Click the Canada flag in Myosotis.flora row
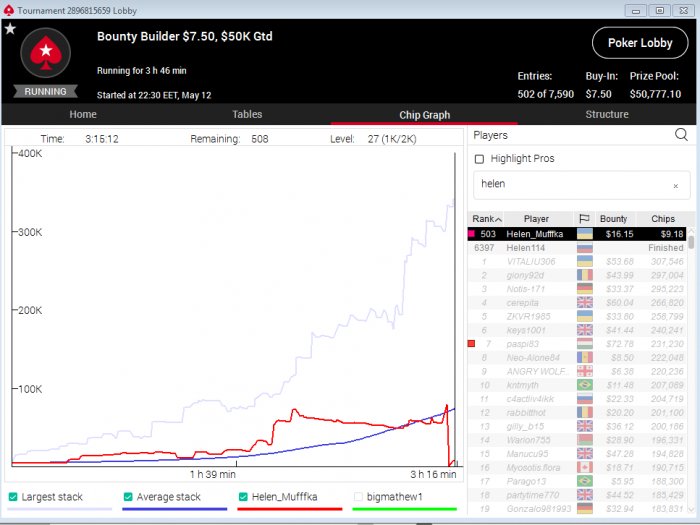This screenshot has width=700, height=525. pos(585,467)
